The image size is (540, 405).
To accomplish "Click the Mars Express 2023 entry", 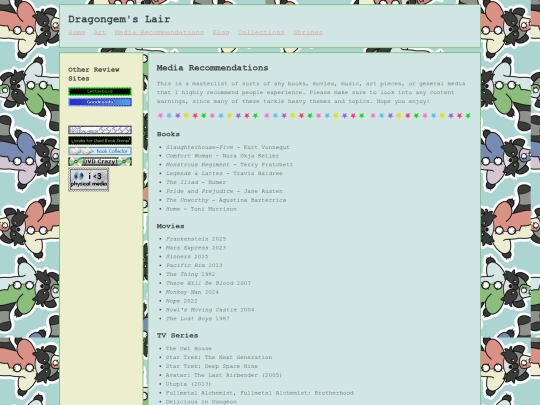I will tap(196, 248).
